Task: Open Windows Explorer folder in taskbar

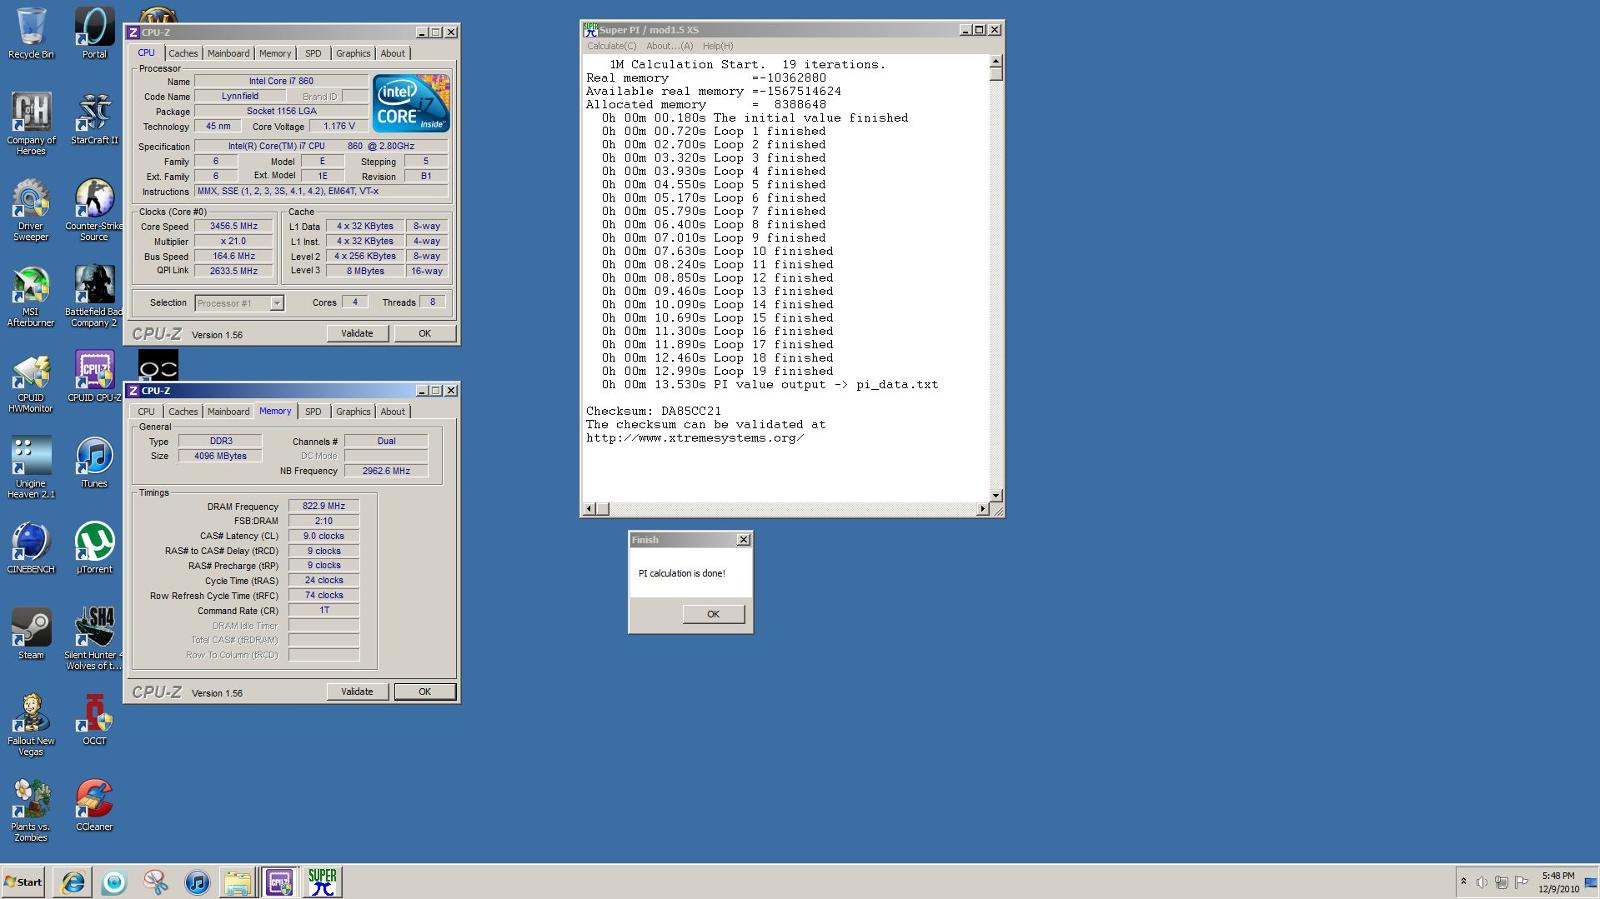Action: coord(238,882)
